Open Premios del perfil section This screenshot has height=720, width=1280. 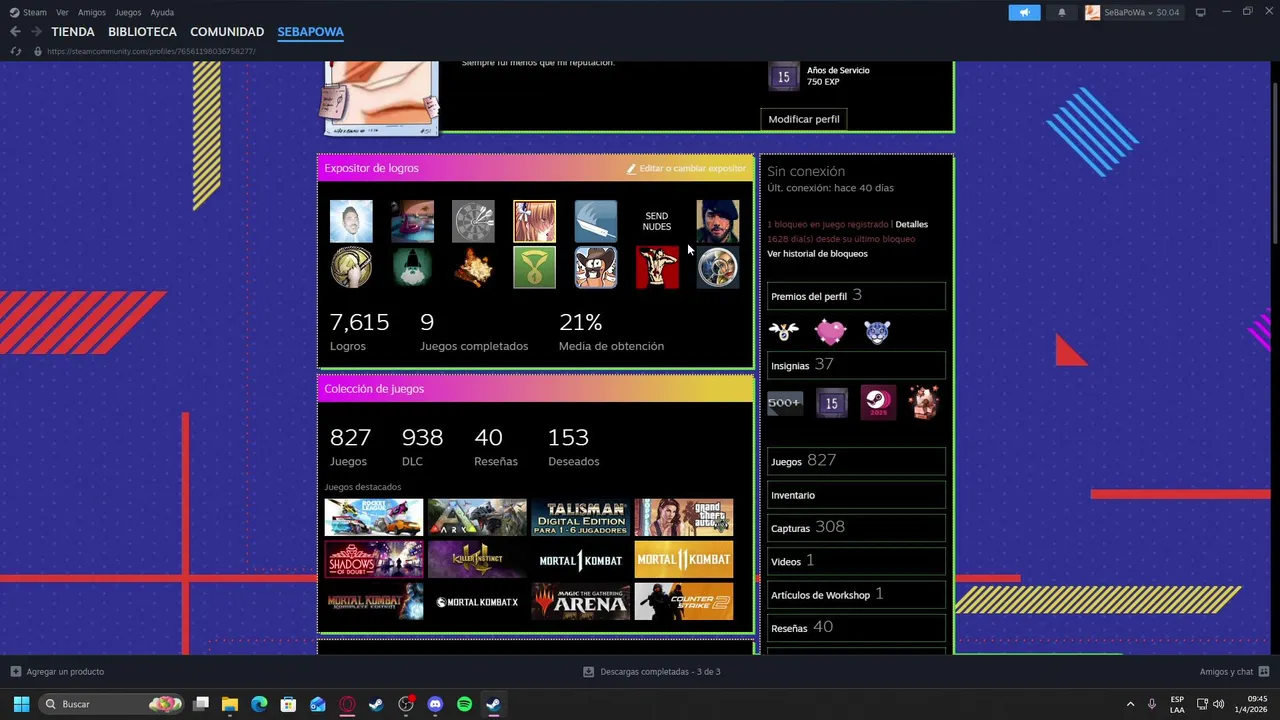[856, 296]
